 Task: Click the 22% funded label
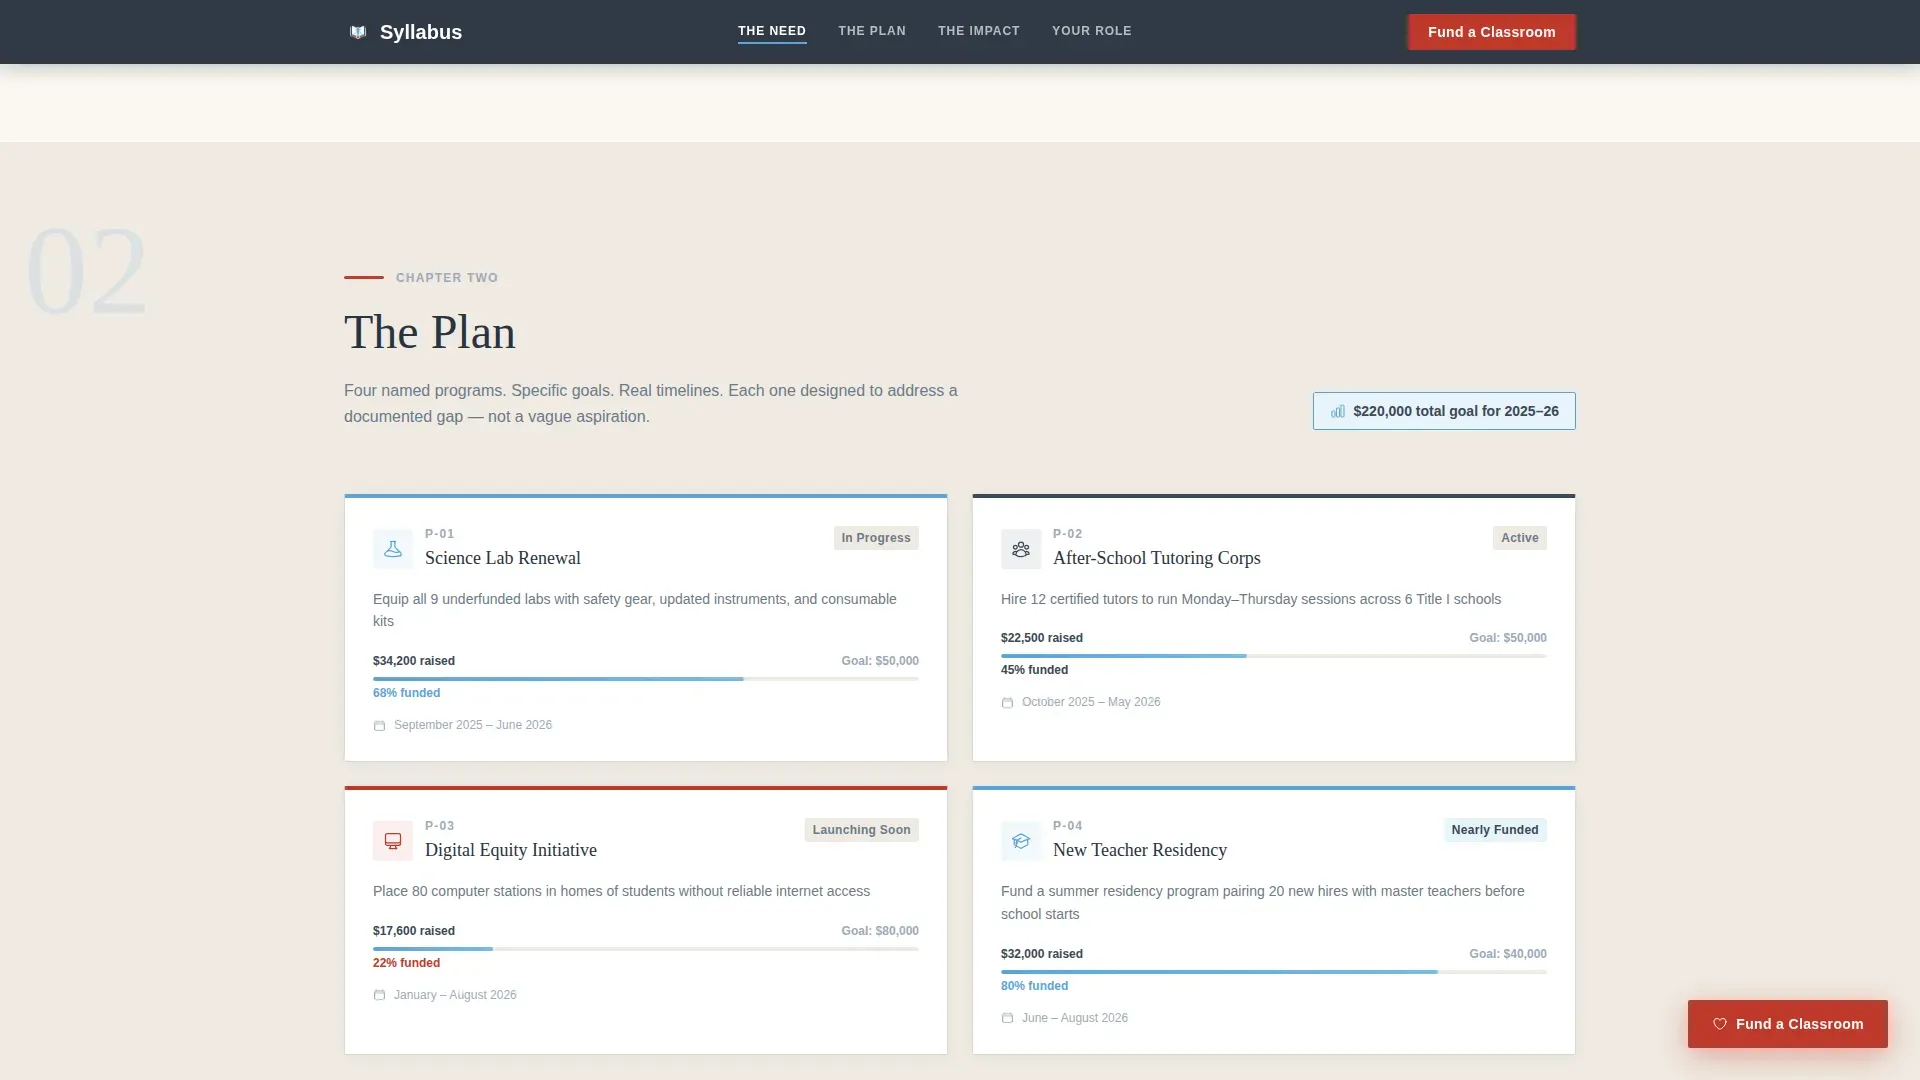[407, 963]
